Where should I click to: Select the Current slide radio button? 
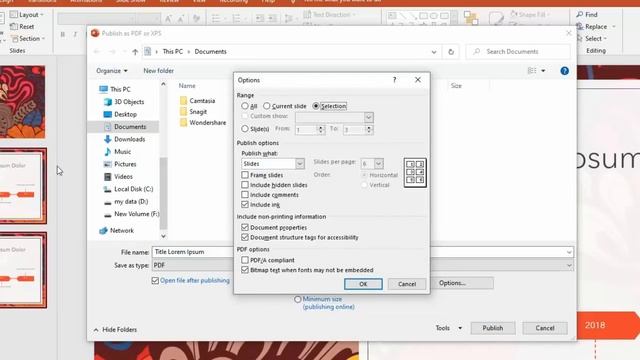[267, 106]
